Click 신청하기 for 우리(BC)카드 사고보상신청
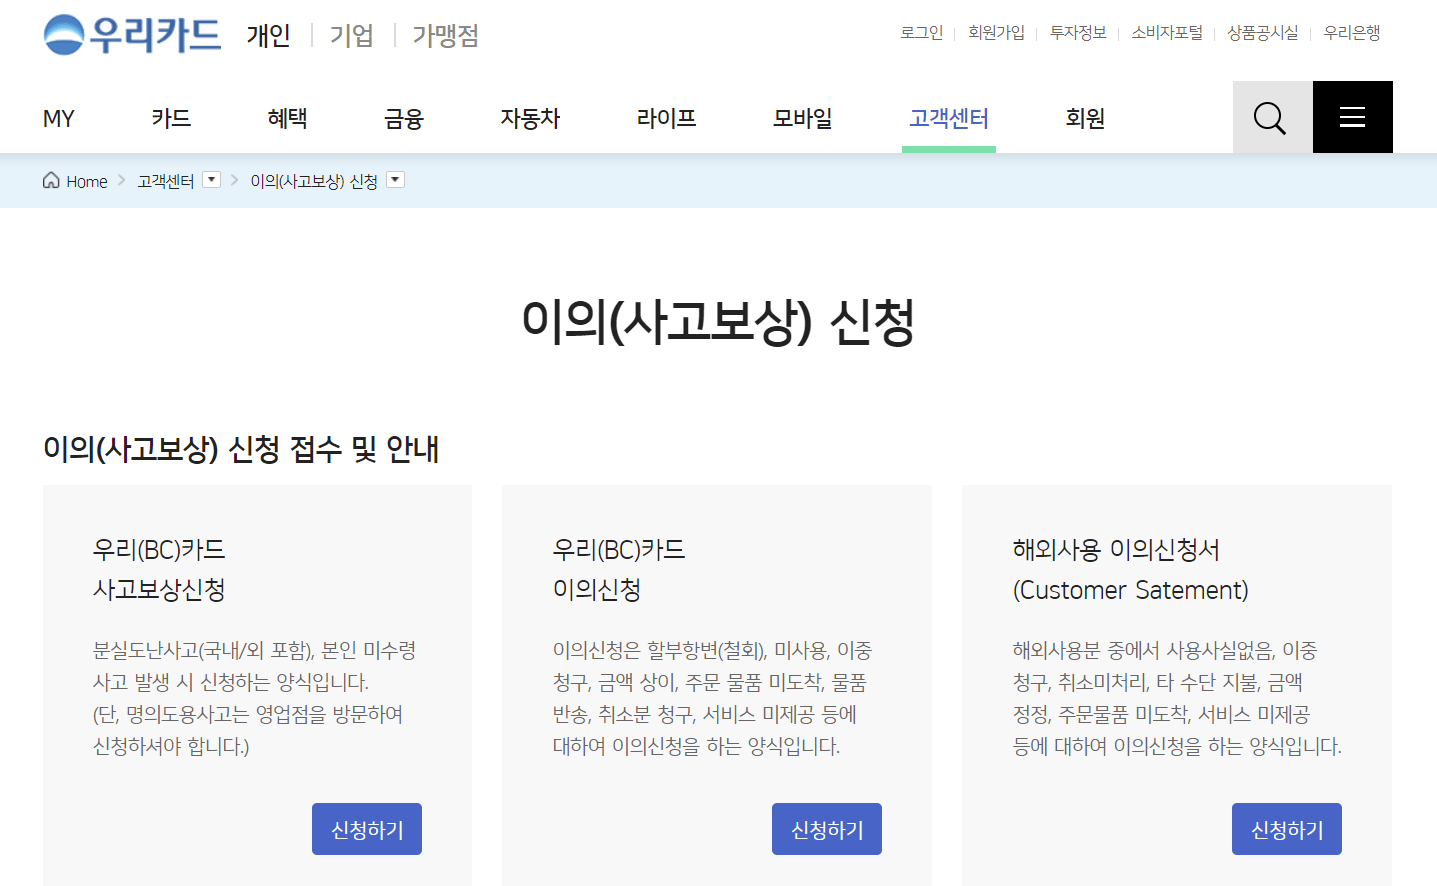The width and height of the screenshot is (1437, 886). [x=366, y=828]
